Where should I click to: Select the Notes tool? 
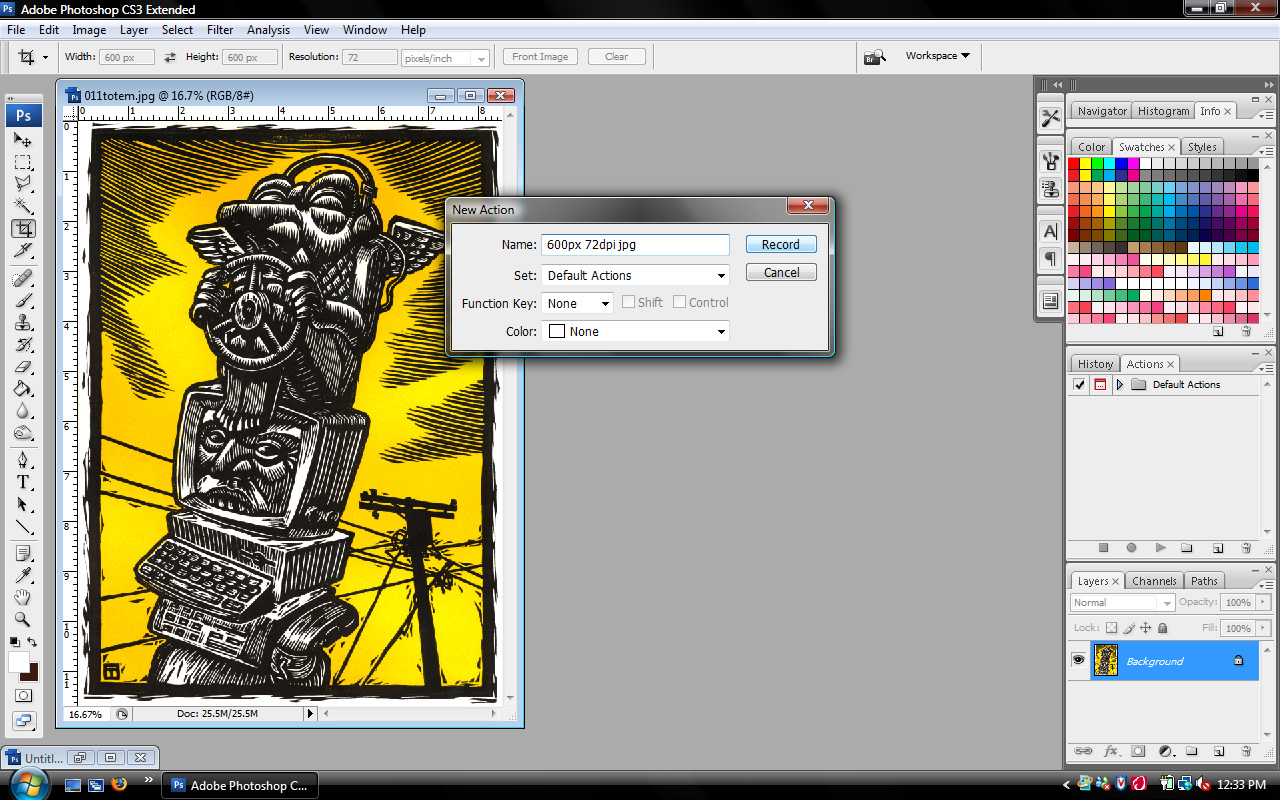[x=23, y=553]
